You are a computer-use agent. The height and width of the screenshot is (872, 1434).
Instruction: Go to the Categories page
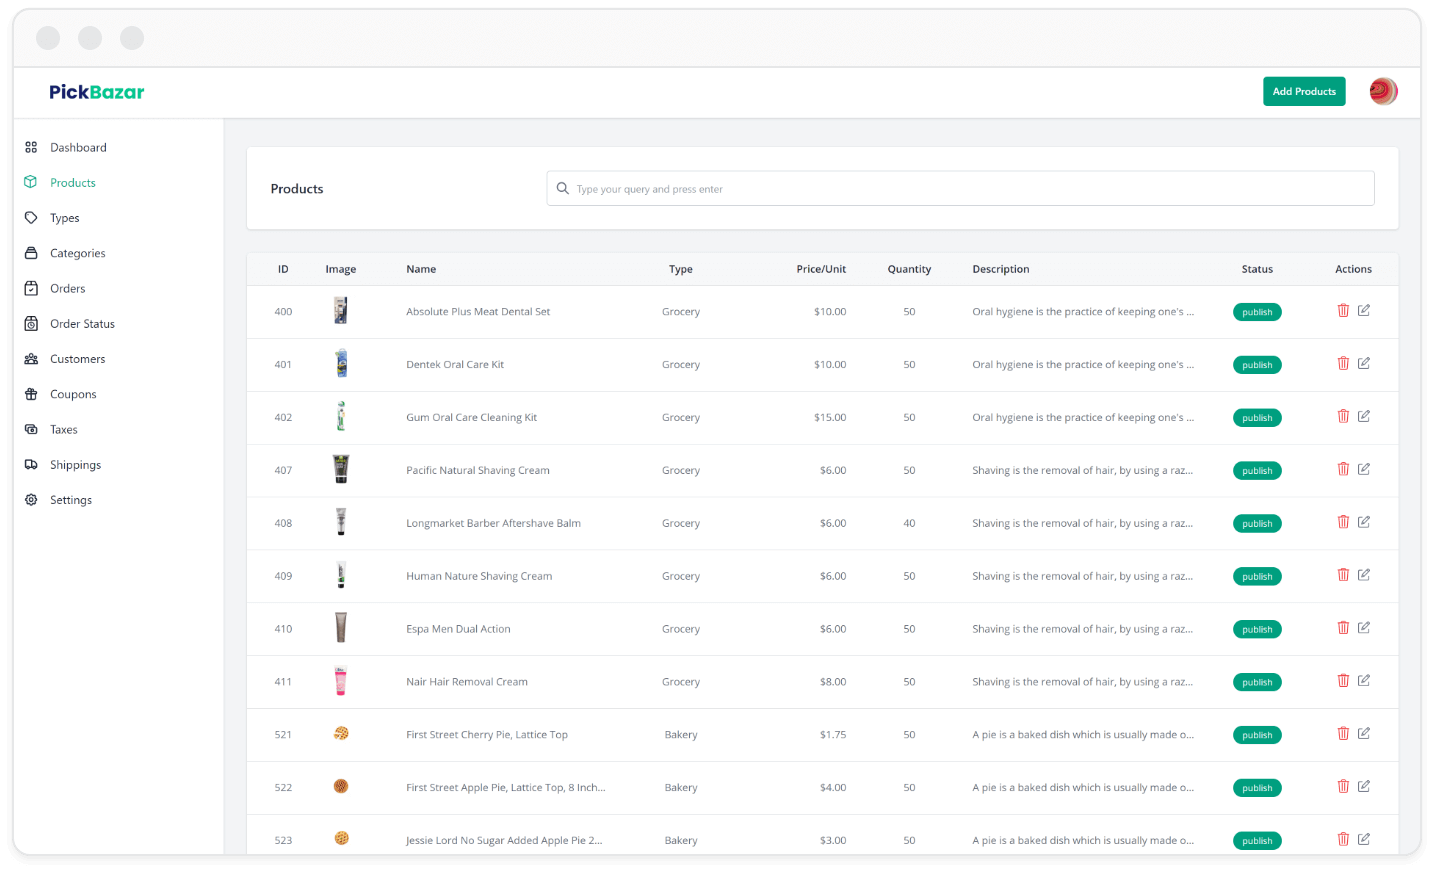tap(77, 254)
